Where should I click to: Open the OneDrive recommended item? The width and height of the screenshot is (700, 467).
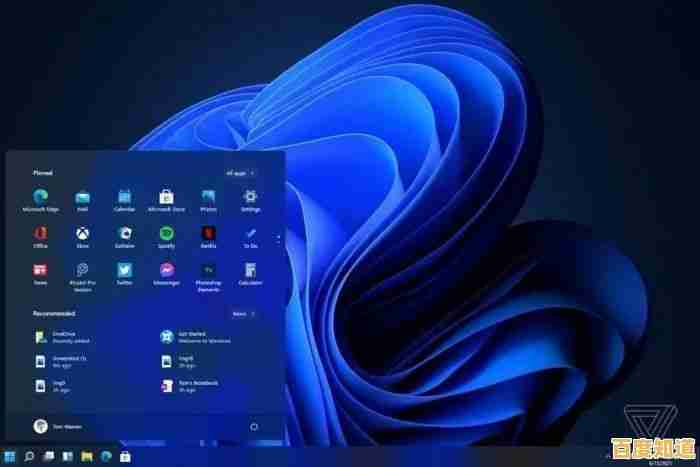point(40,338)
